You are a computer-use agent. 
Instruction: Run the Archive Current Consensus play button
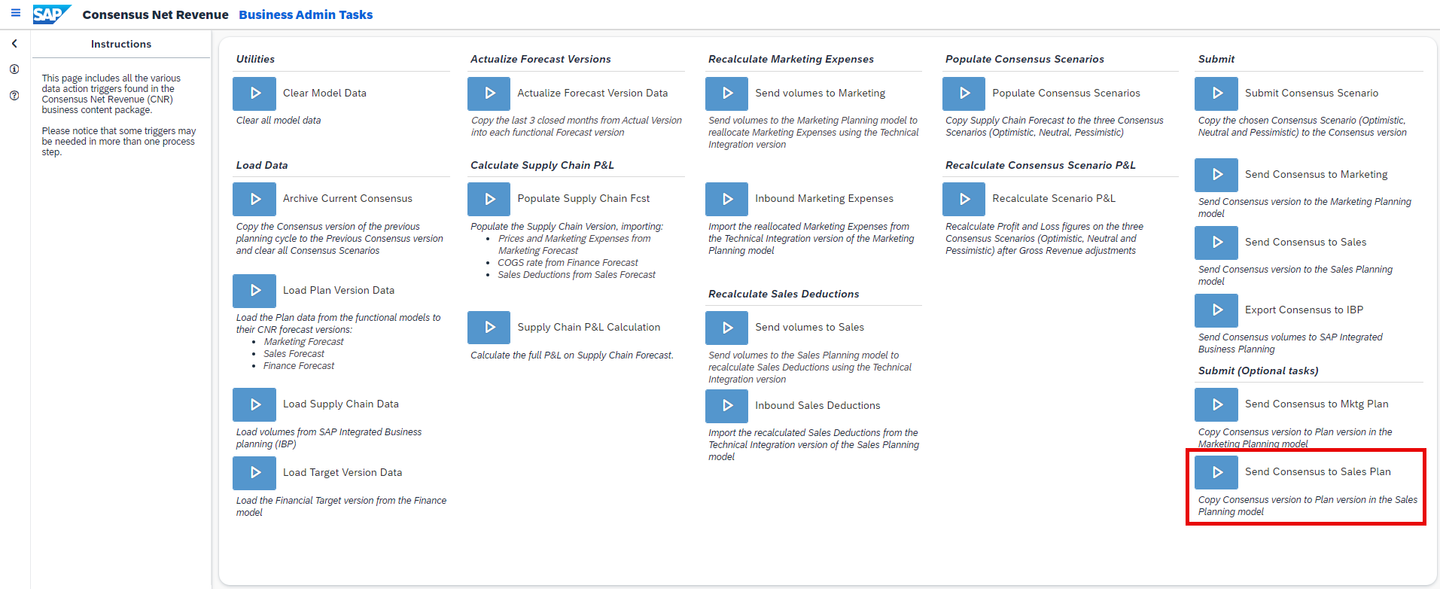[255, 199]
